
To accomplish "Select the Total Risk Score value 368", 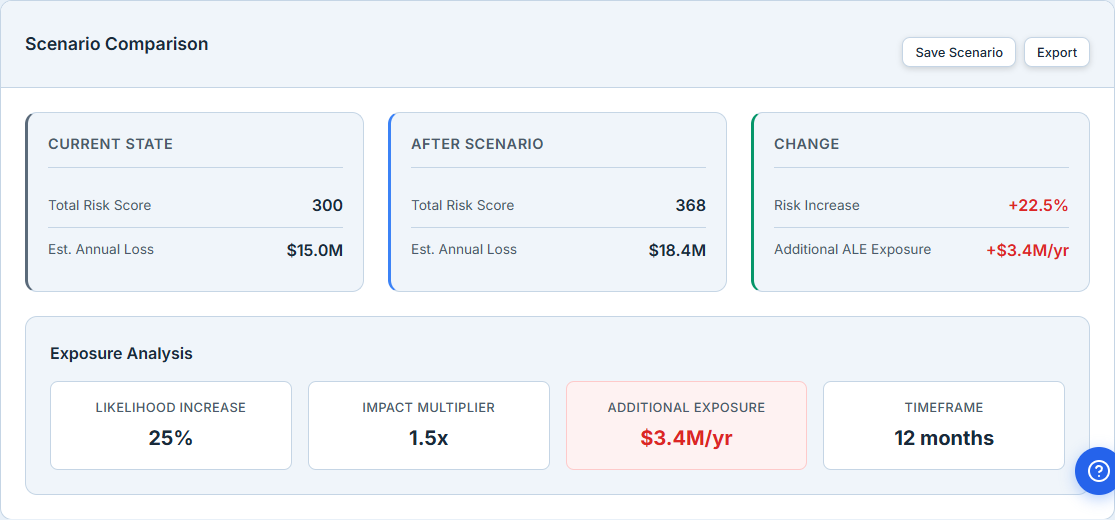I will click(690, 206).
